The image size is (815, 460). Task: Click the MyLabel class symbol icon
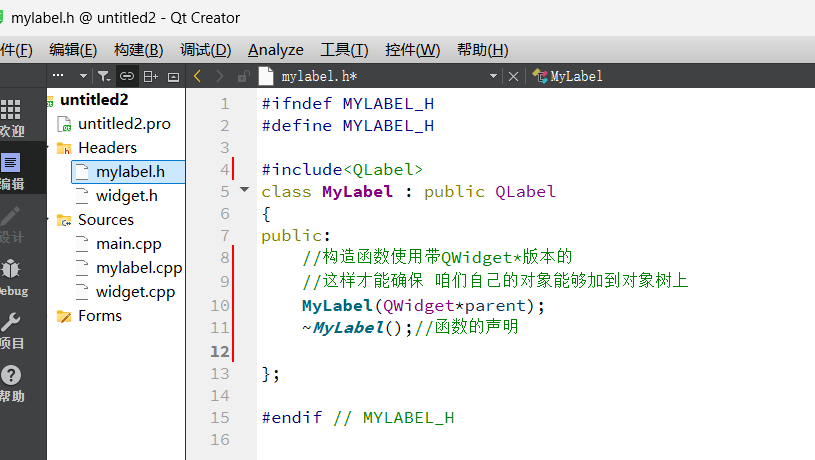(540, 76)
